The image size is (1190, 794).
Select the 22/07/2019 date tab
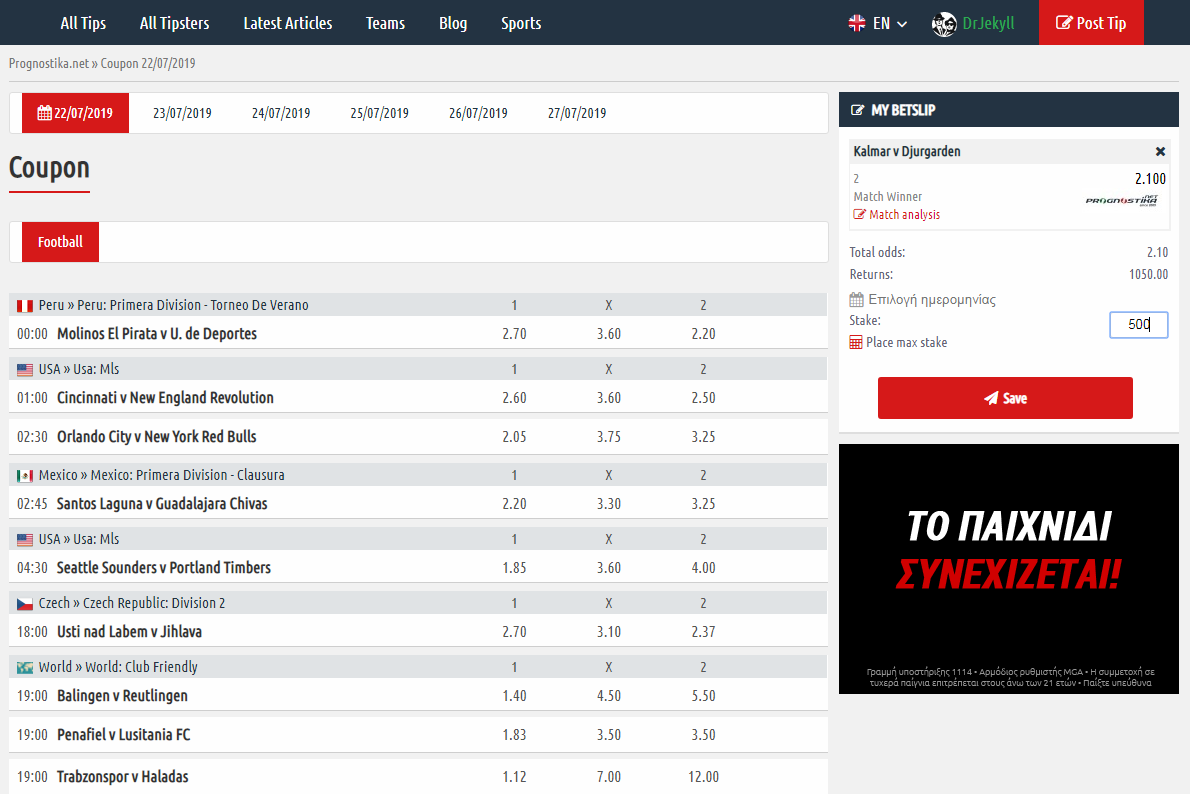tap(75, 113)
